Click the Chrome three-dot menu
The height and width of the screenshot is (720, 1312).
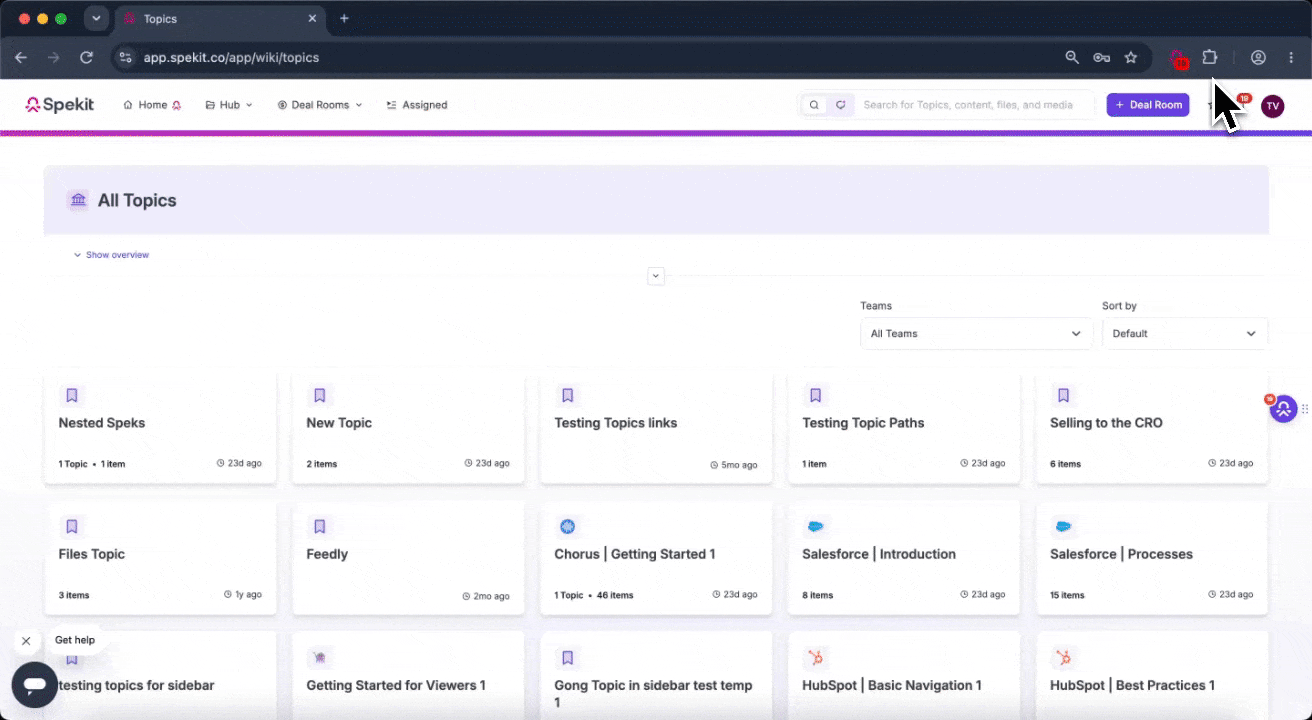tap(1292, 58)
